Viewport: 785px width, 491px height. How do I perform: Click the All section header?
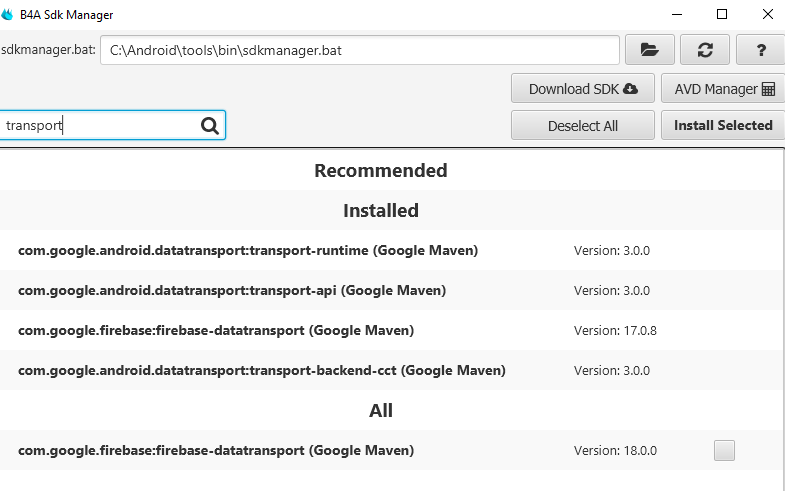(x=381, y=410)
